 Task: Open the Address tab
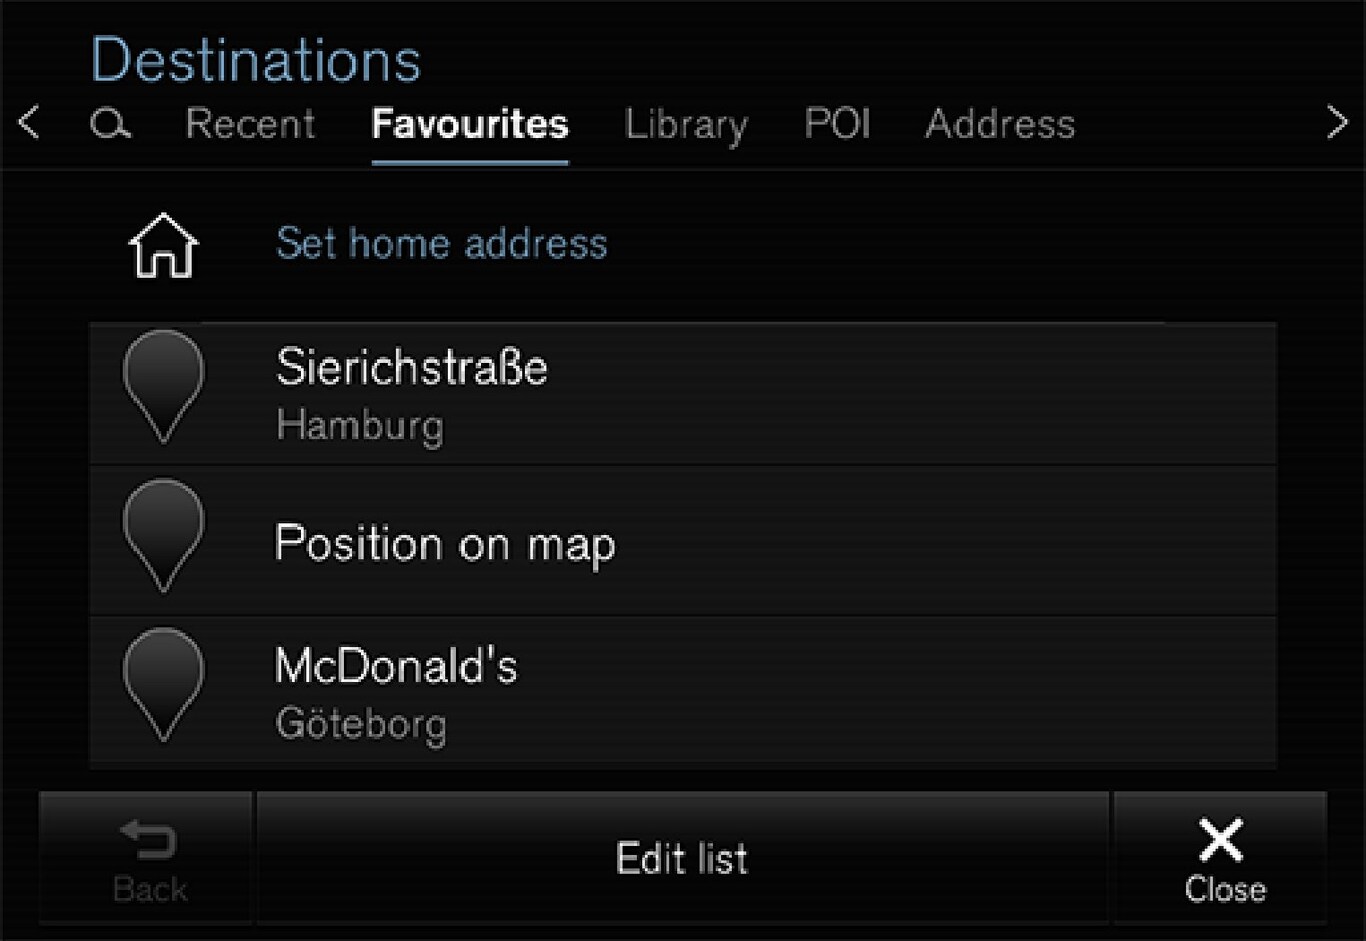(x=1000, y=124)
